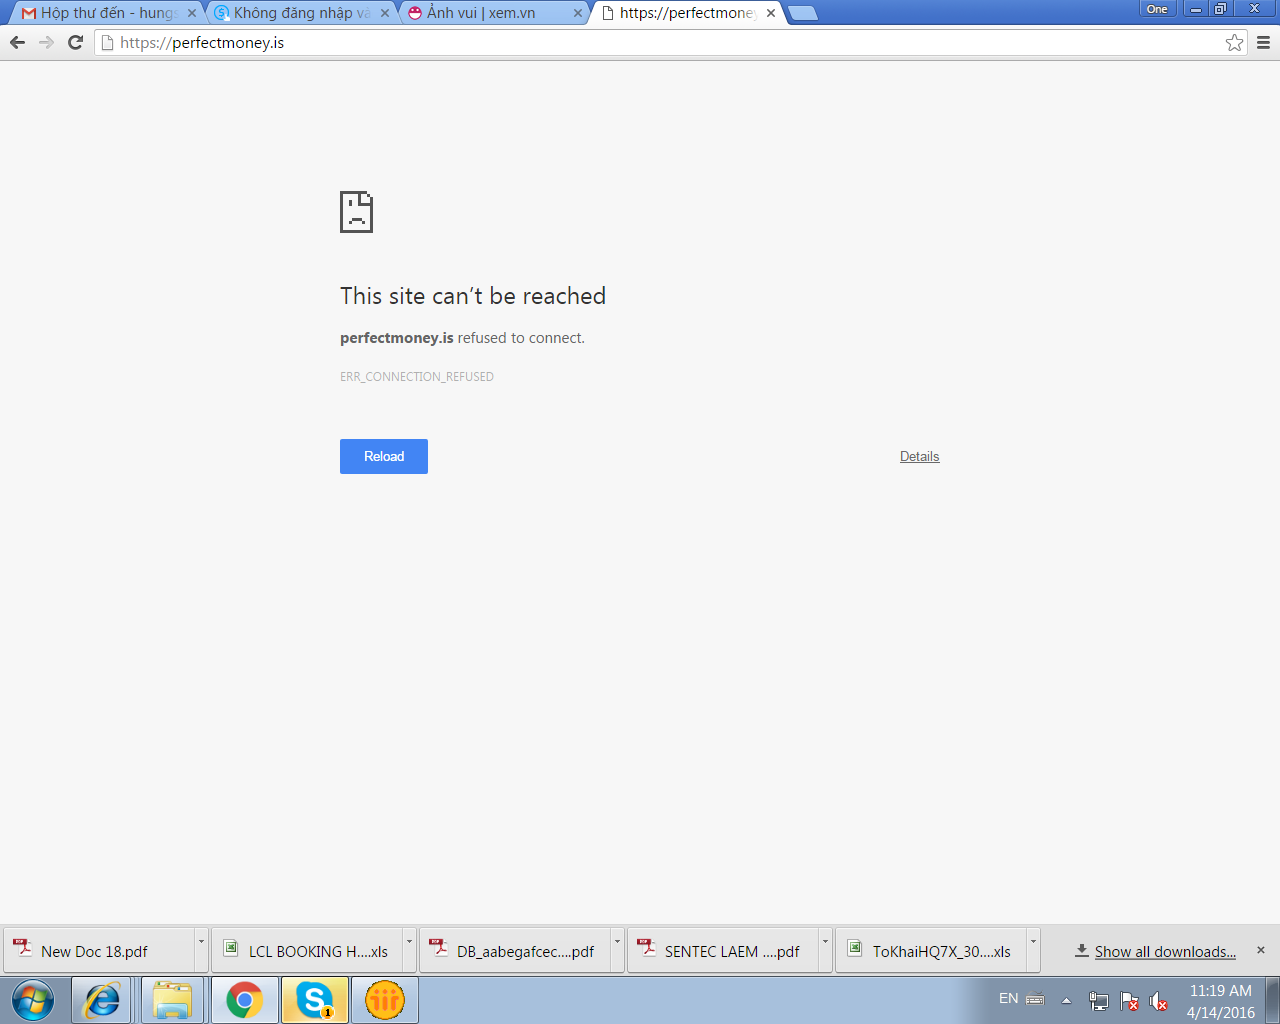Viewport: 1280px width, 1024px height.
Task: Expand options arrow for SENTEC LAEM download
Action: coord(825,951)
